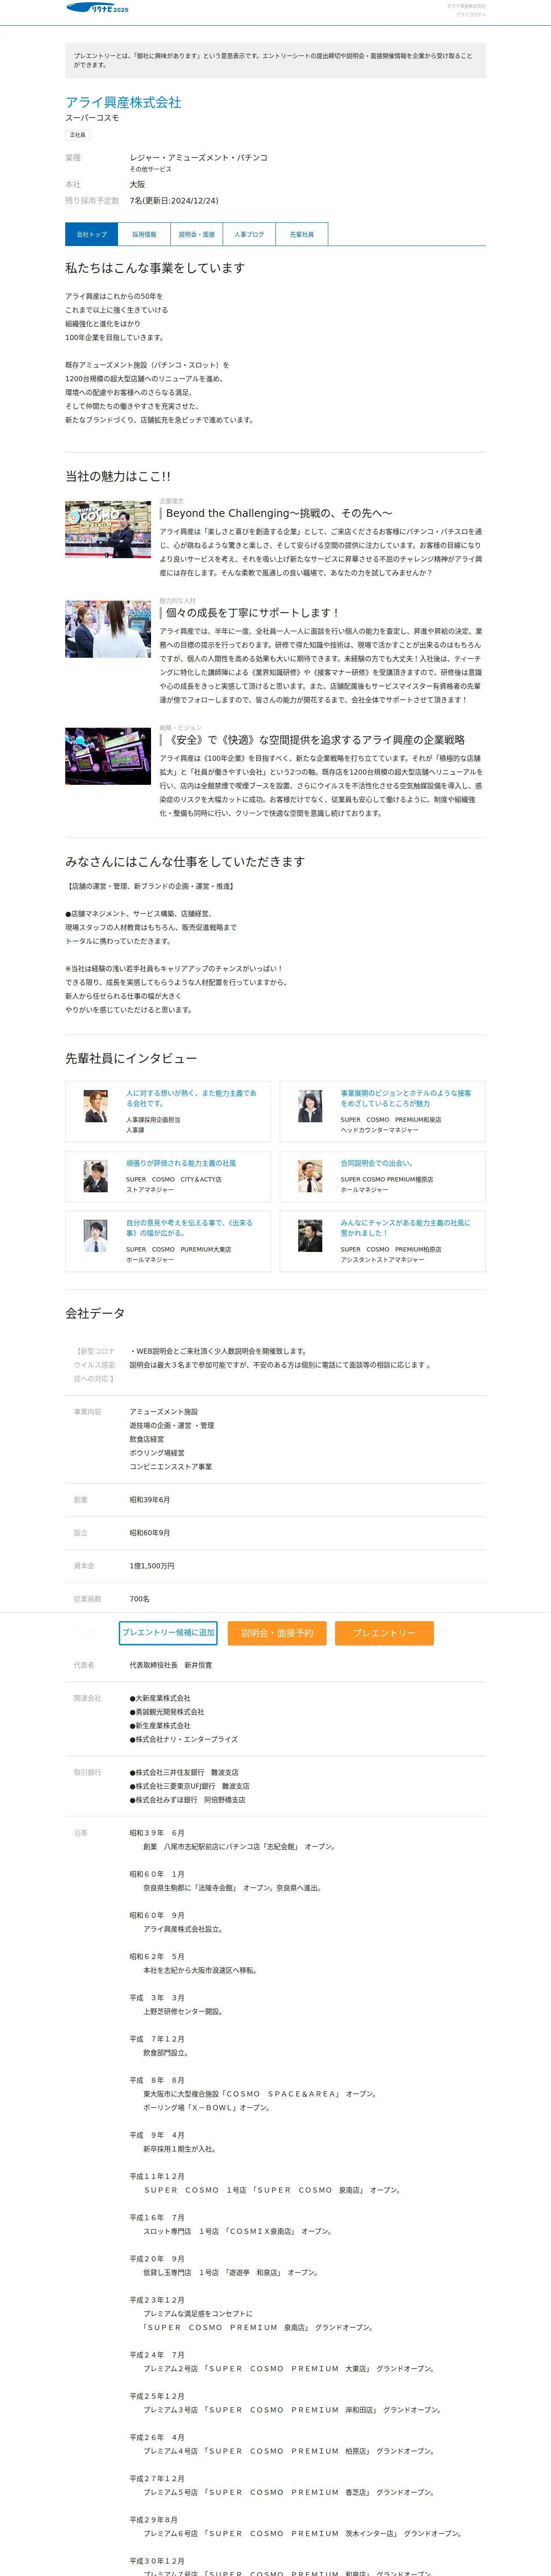551x2576 pixels.
Task: Click the 人事課採用企画担当 employee photo
Action: (96, 1106)
